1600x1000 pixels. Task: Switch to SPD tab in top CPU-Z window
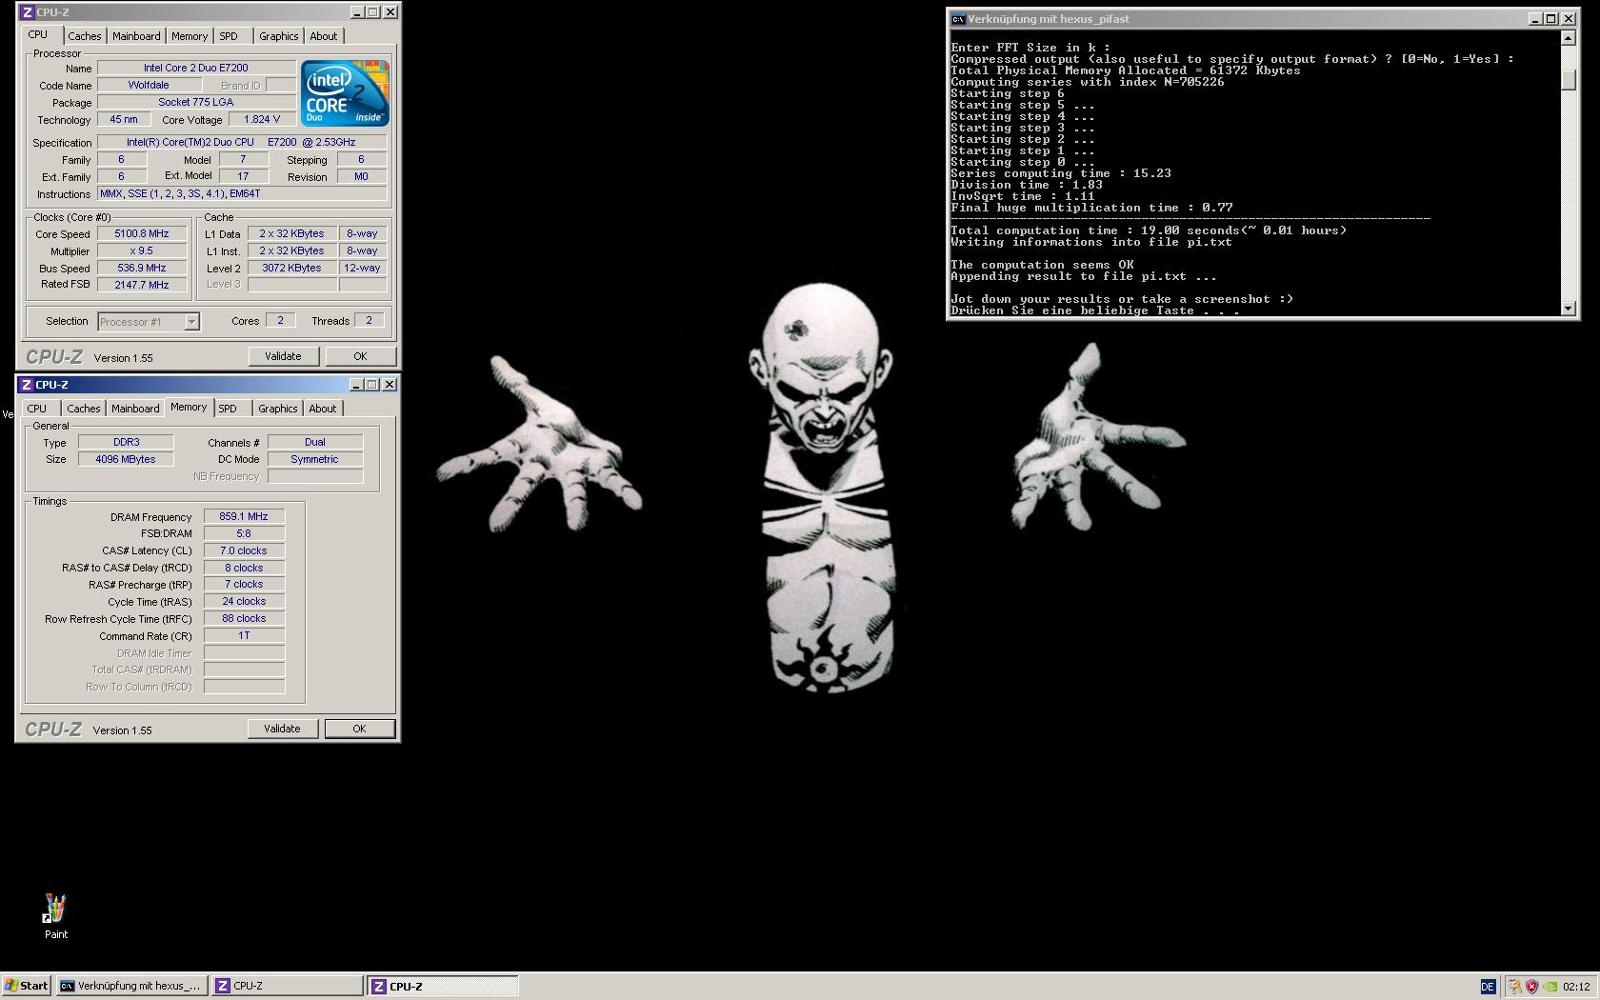point(229,36)
